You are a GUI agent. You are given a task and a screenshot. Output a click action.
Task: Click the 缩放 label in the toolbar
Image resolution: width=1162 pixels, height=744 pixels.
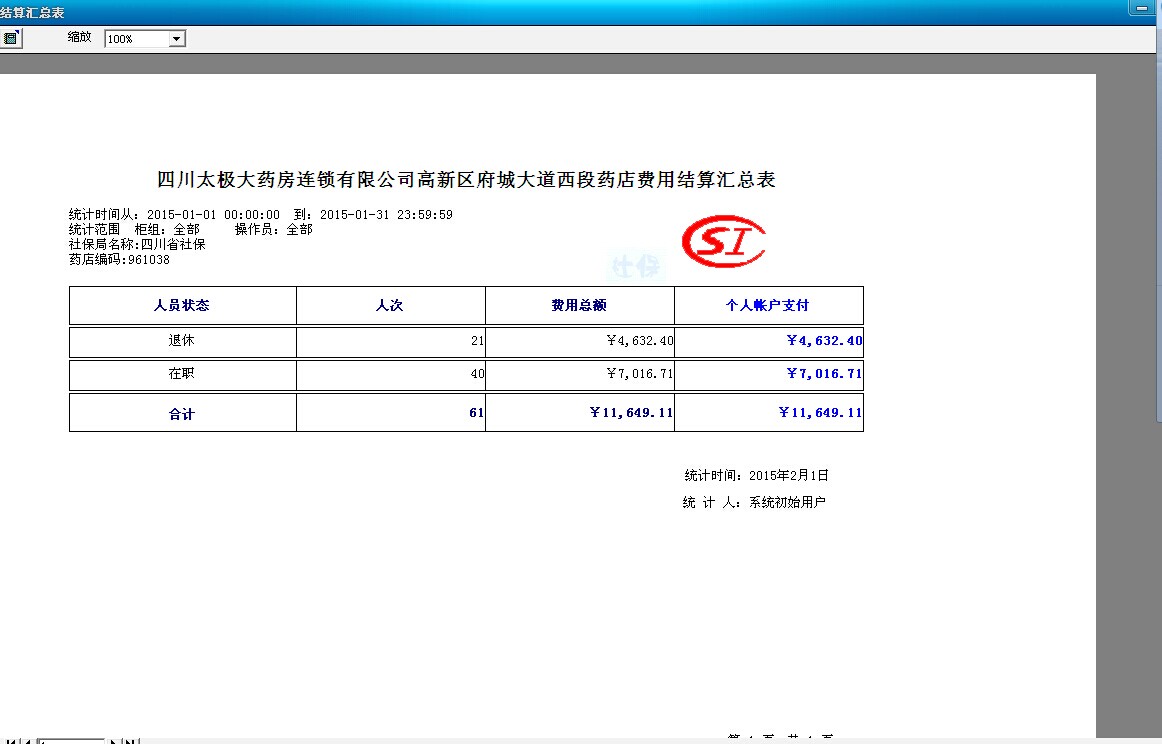pyautogui.click(x=79, y=37)
